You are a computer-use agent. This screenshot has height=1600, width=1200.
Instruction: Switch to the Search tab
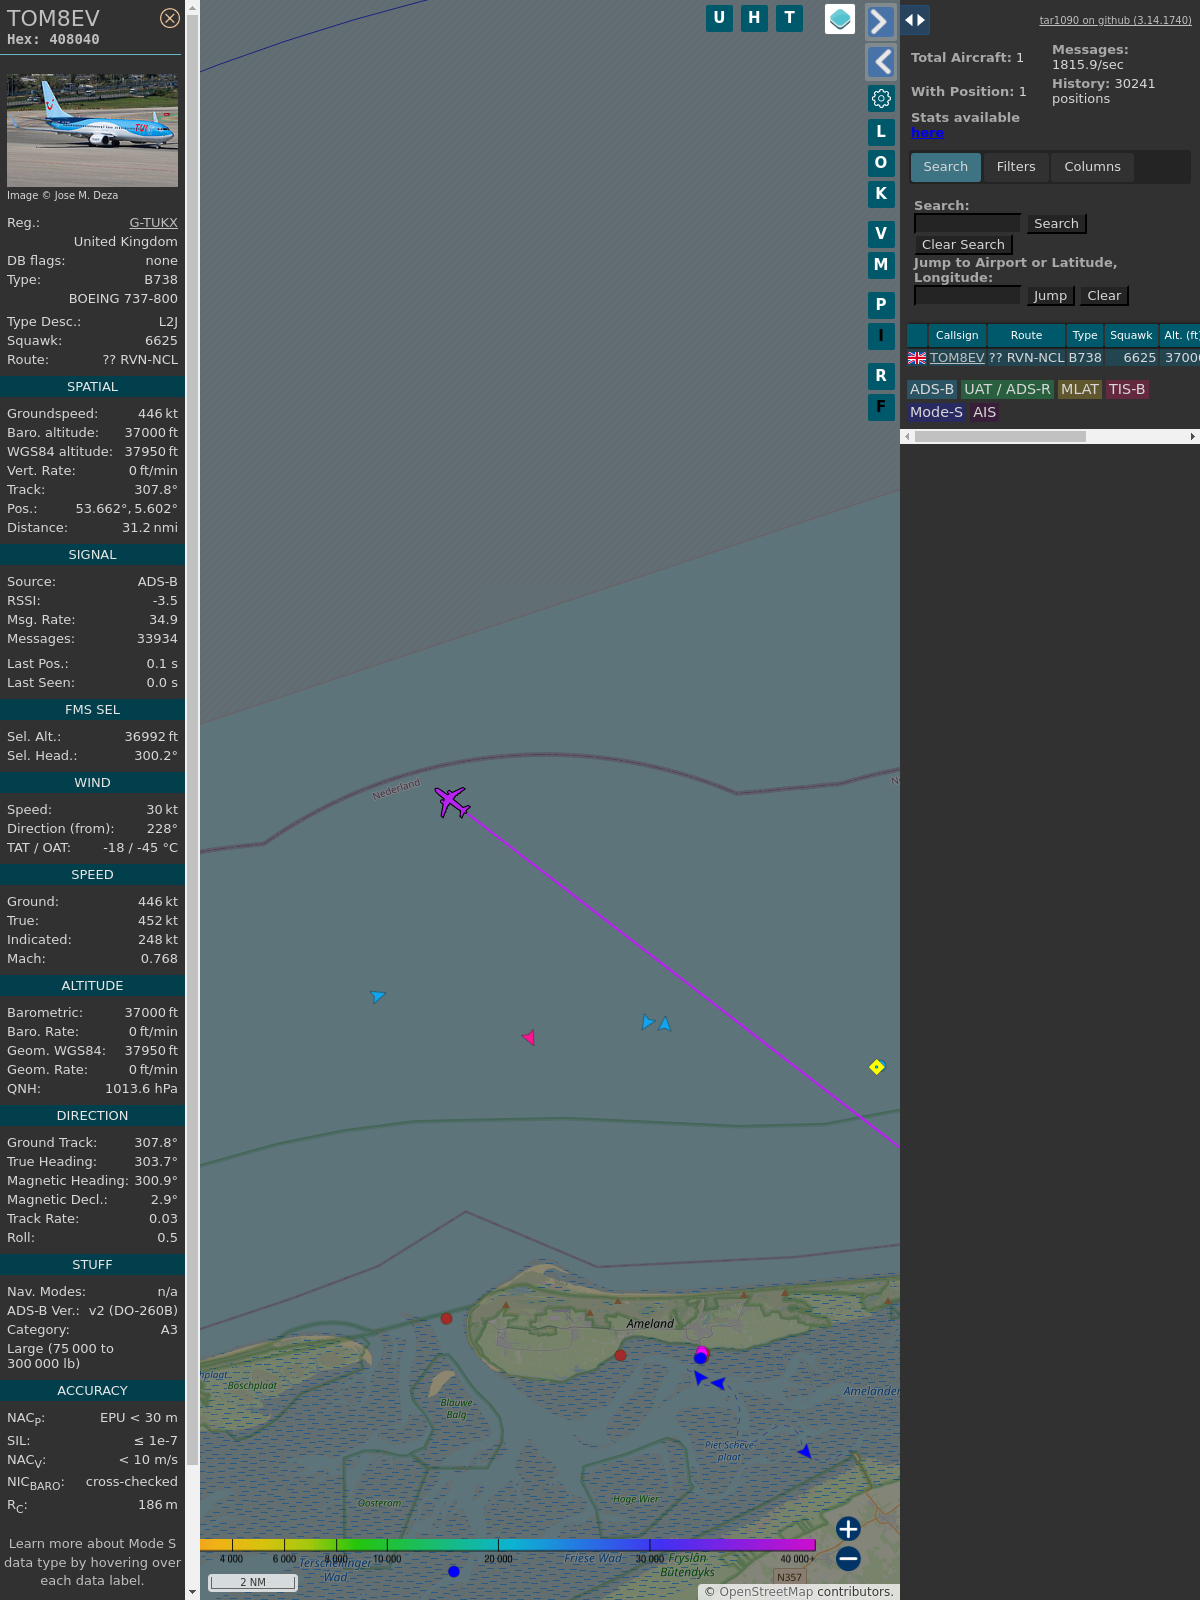pyautogui.click(x=946, y=167)
